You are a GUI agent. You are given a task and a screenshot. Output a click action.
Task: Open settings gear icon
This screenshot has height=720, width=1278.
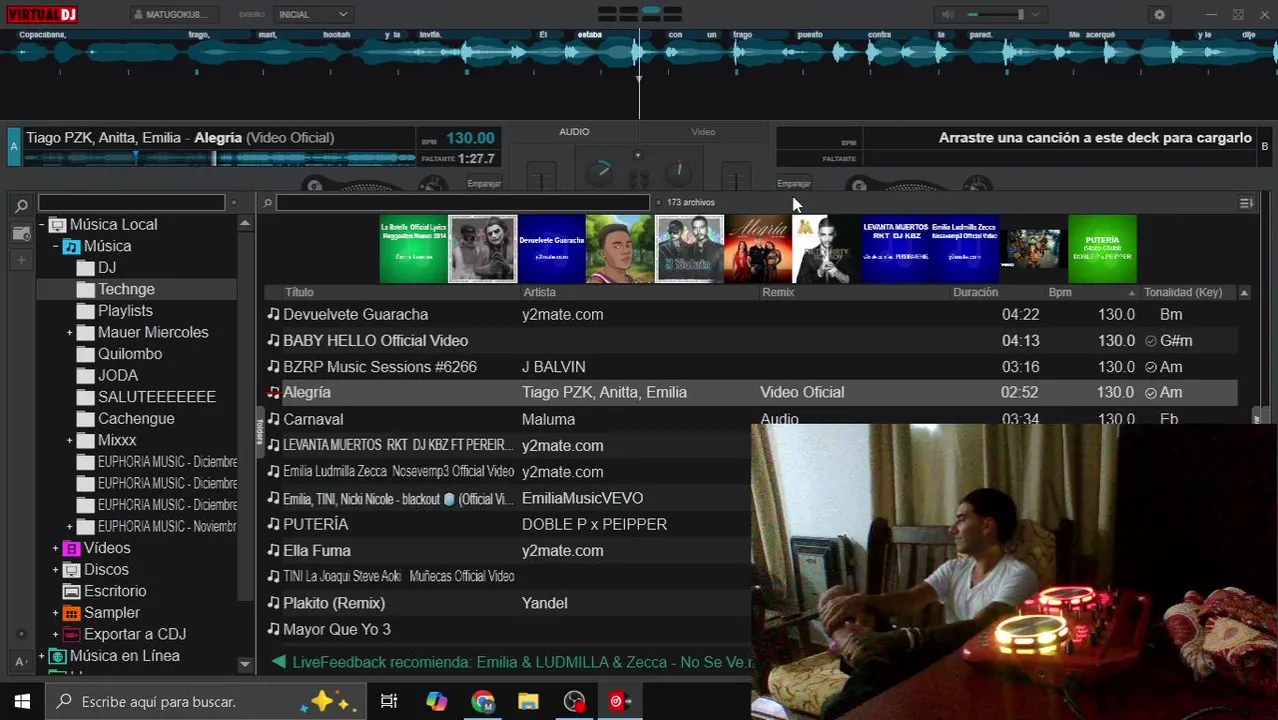pos(1159,14)
